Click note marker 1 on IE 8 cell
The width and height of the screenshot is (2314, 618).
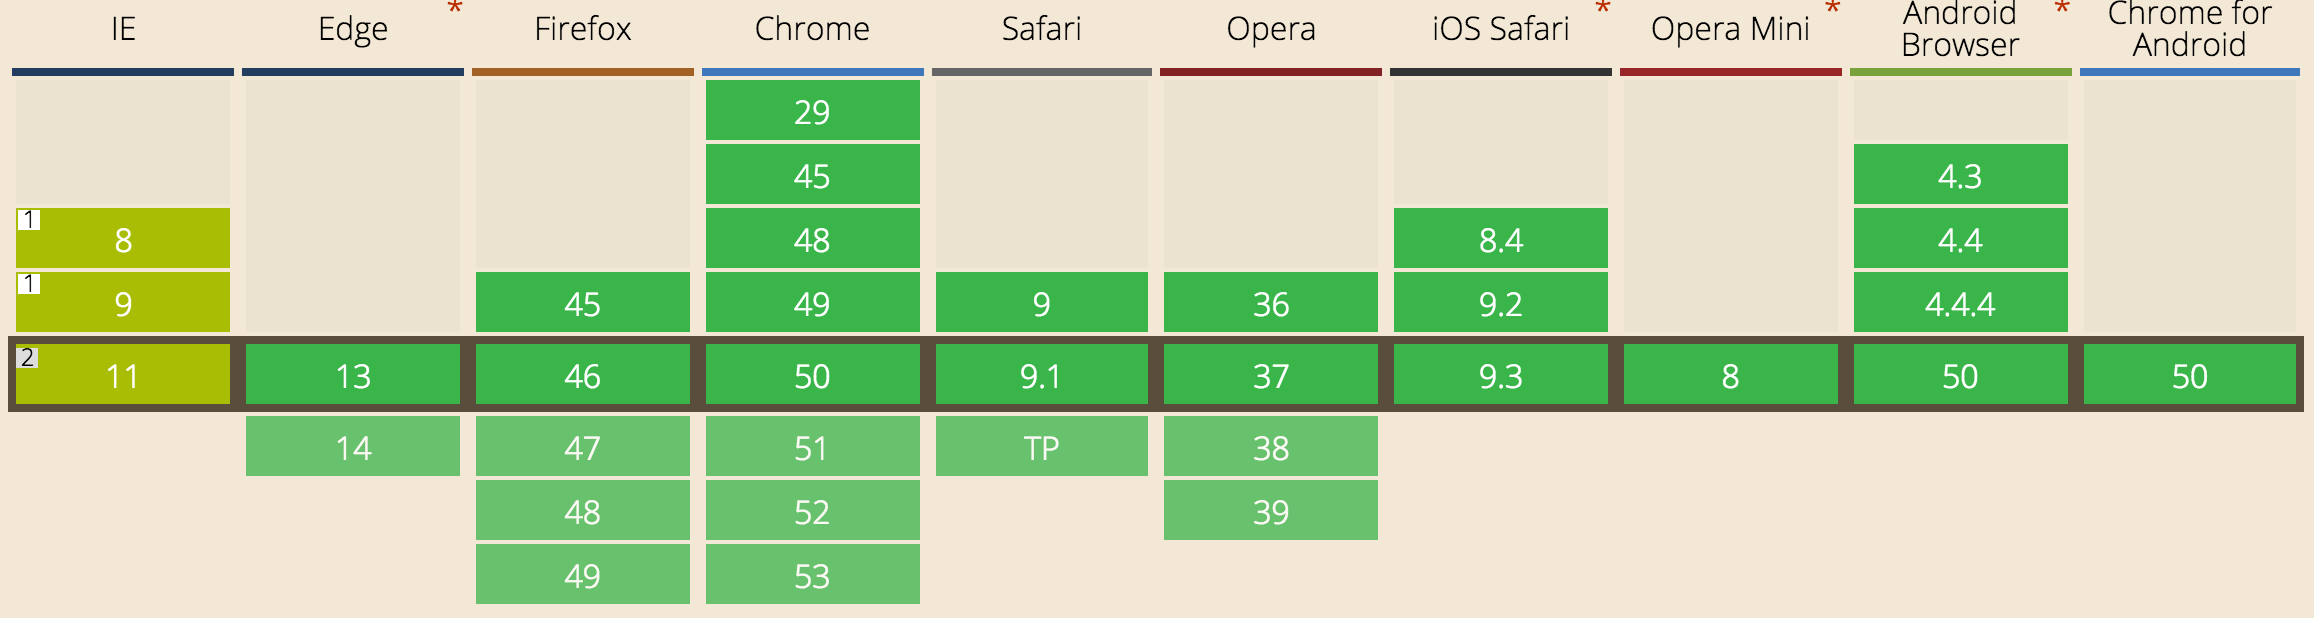point(30,220)
